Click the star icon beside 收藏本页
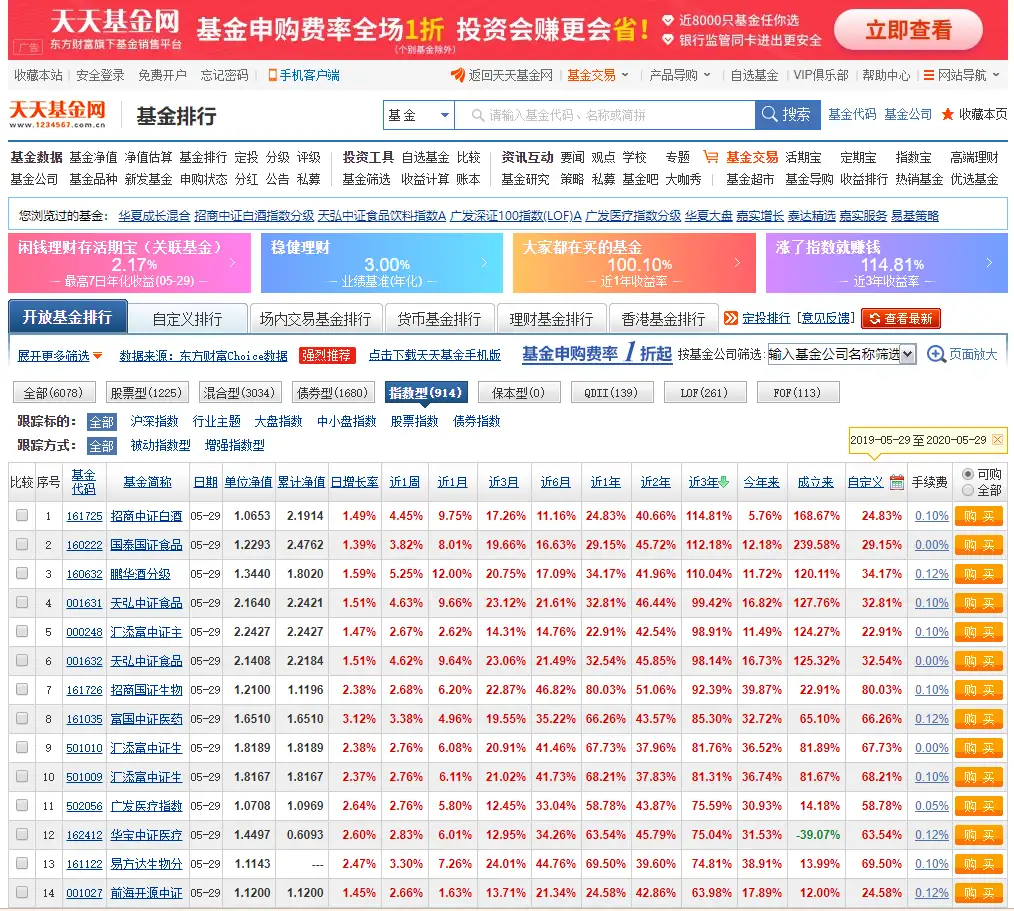The width and height of the screenshot is (1014, 911). [947, 114]
